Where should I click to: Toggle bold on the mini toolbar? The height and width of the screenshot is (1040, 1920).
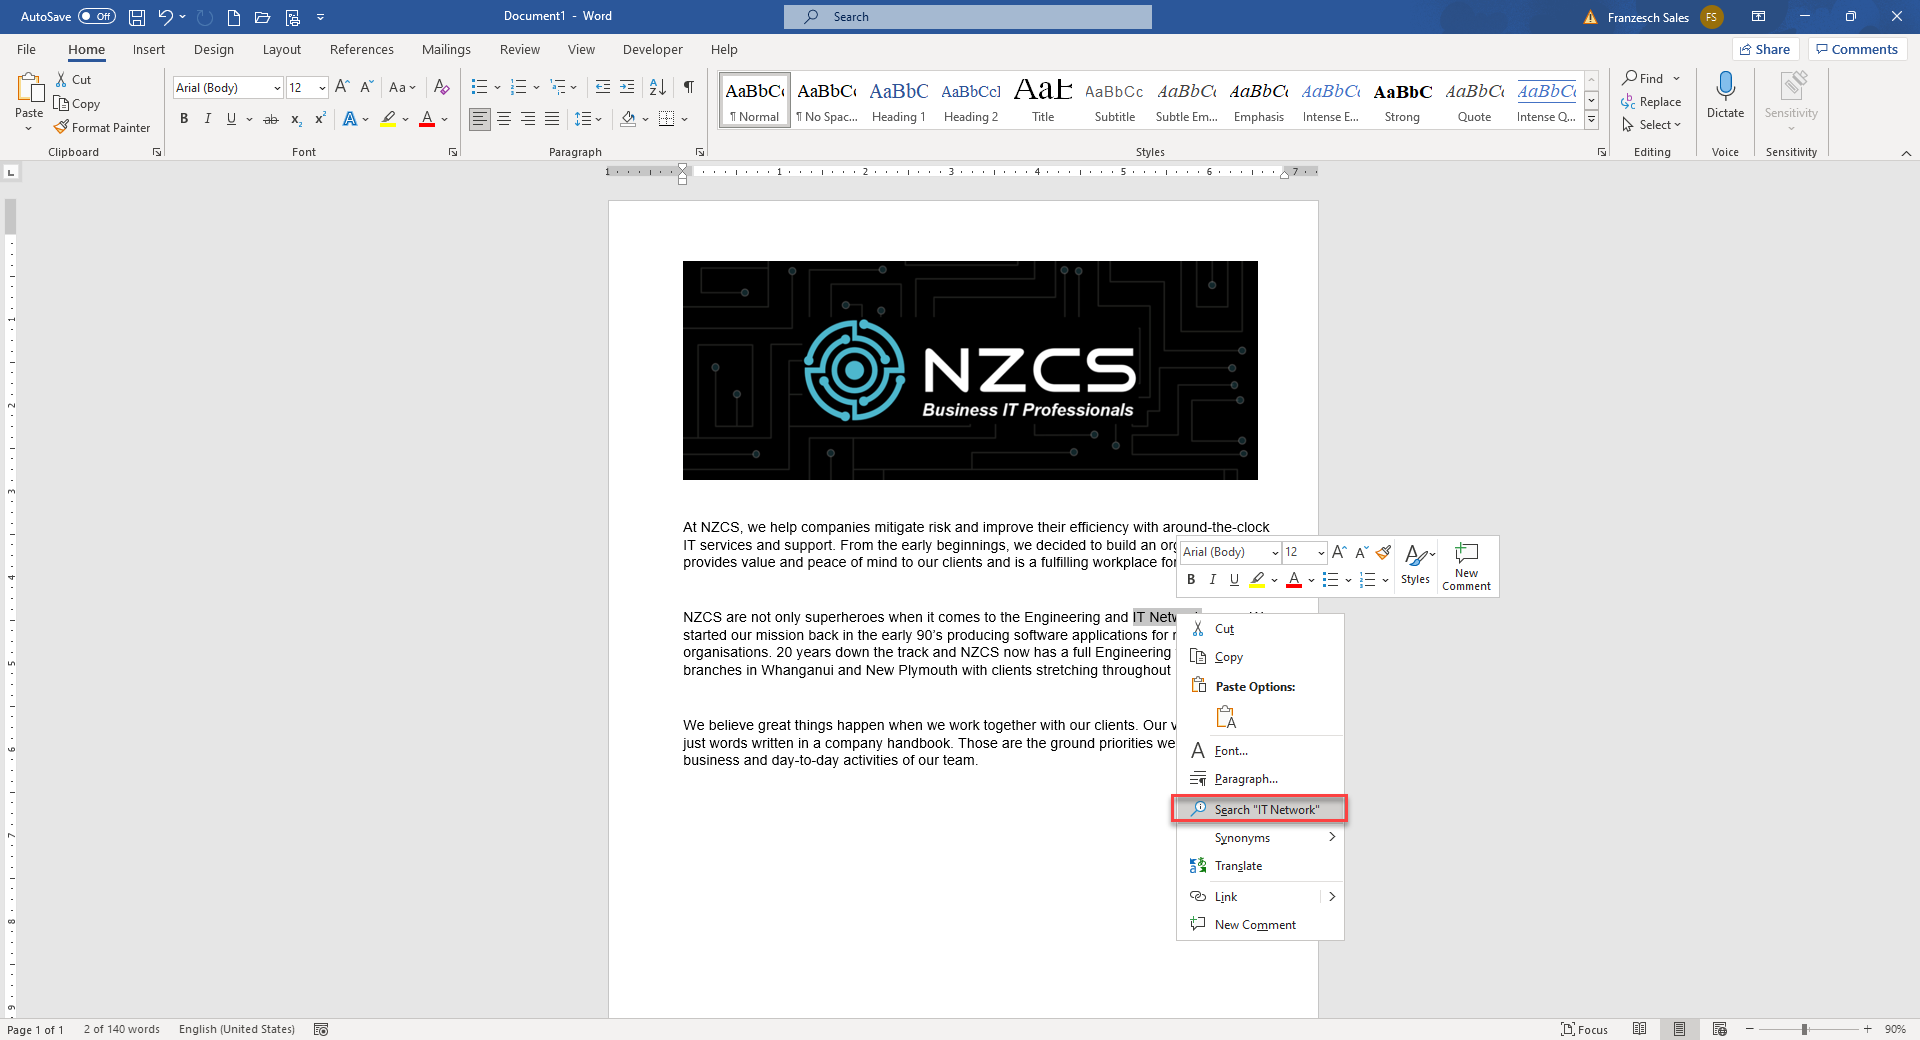pos(1190,580)
